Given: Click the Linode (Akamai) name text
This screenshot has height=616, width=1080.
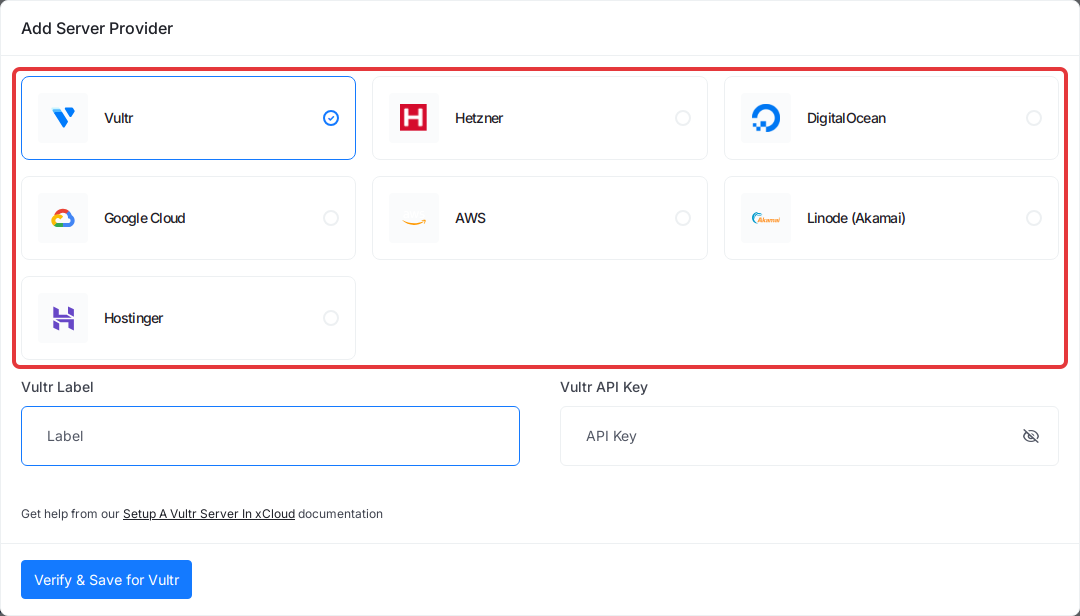Looking at the screenshot, I should [x=856, y=218].
